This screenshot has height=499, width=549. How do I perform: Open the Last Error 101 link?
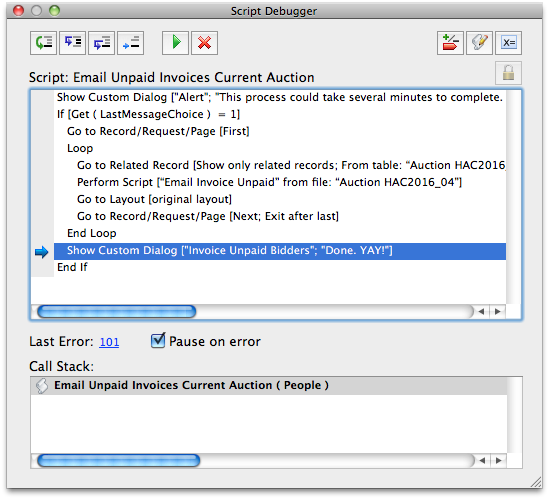109,342
